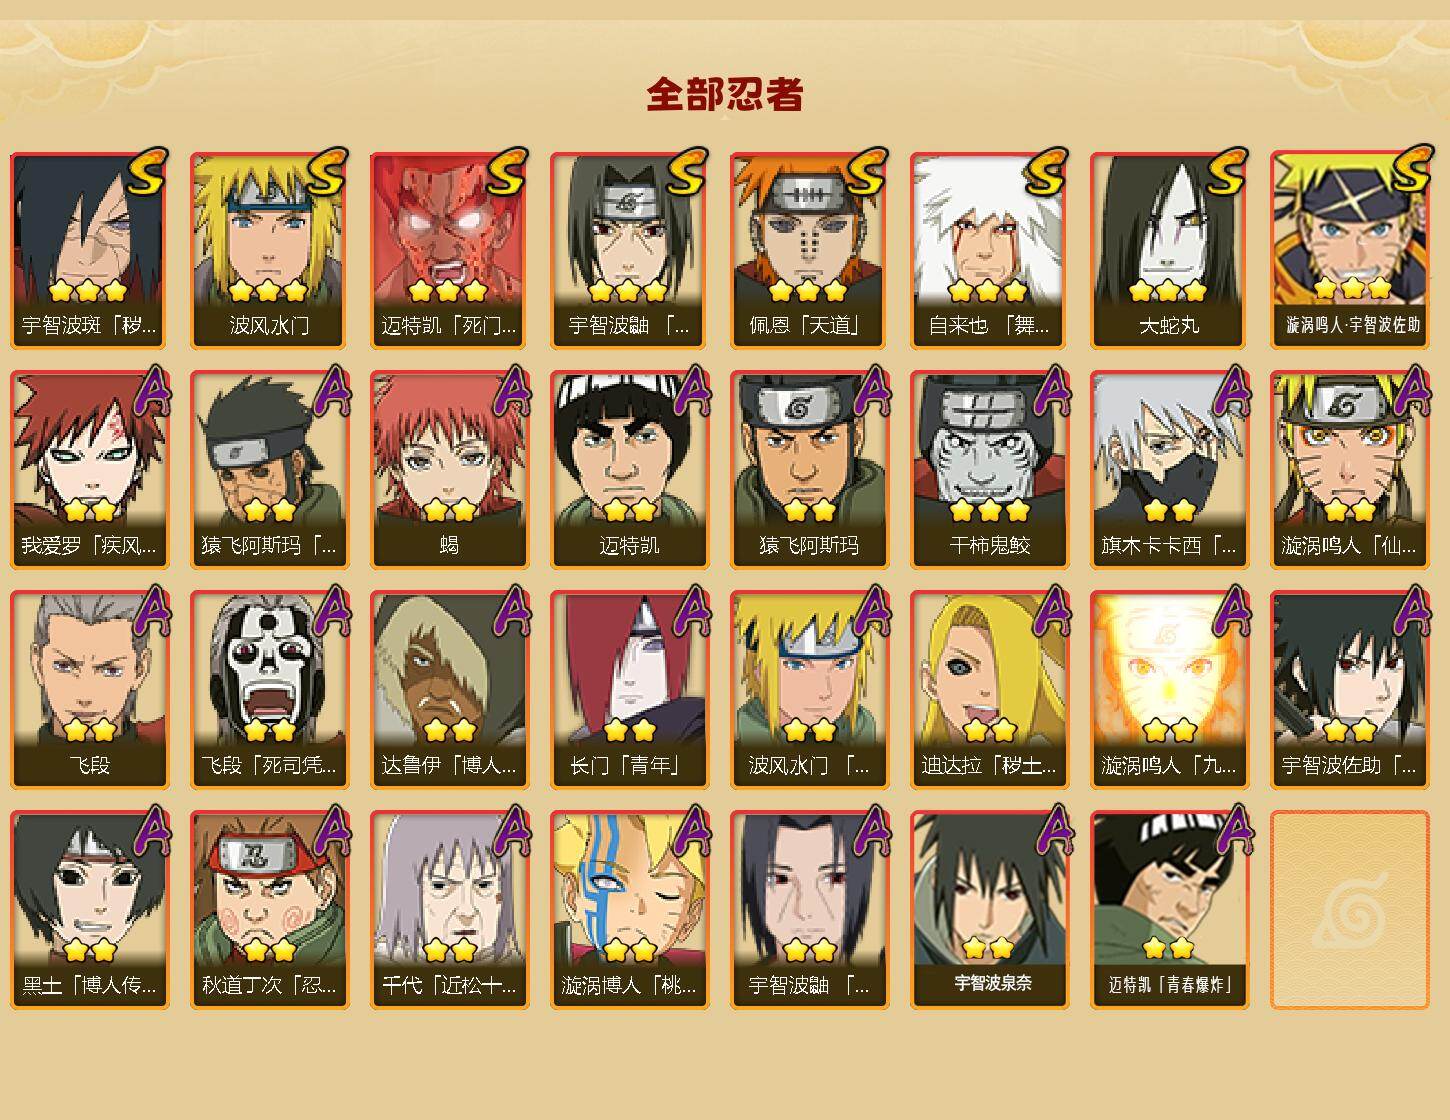
Task: Click the 漩涡鸣人·宇智波佐助 card
Action: [x=1349, y=250]
